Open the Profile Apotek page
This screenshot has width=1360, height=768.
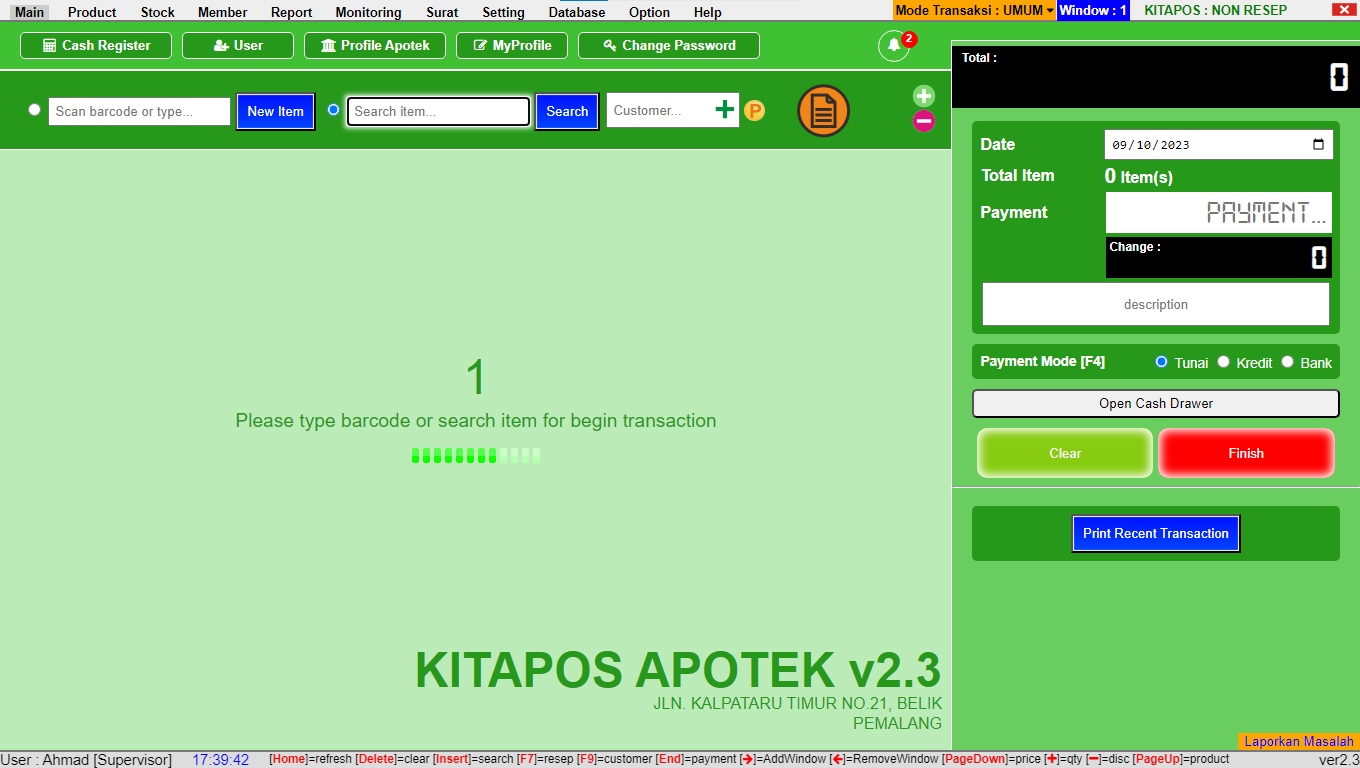pyautogui.click(x=375, y=46)
